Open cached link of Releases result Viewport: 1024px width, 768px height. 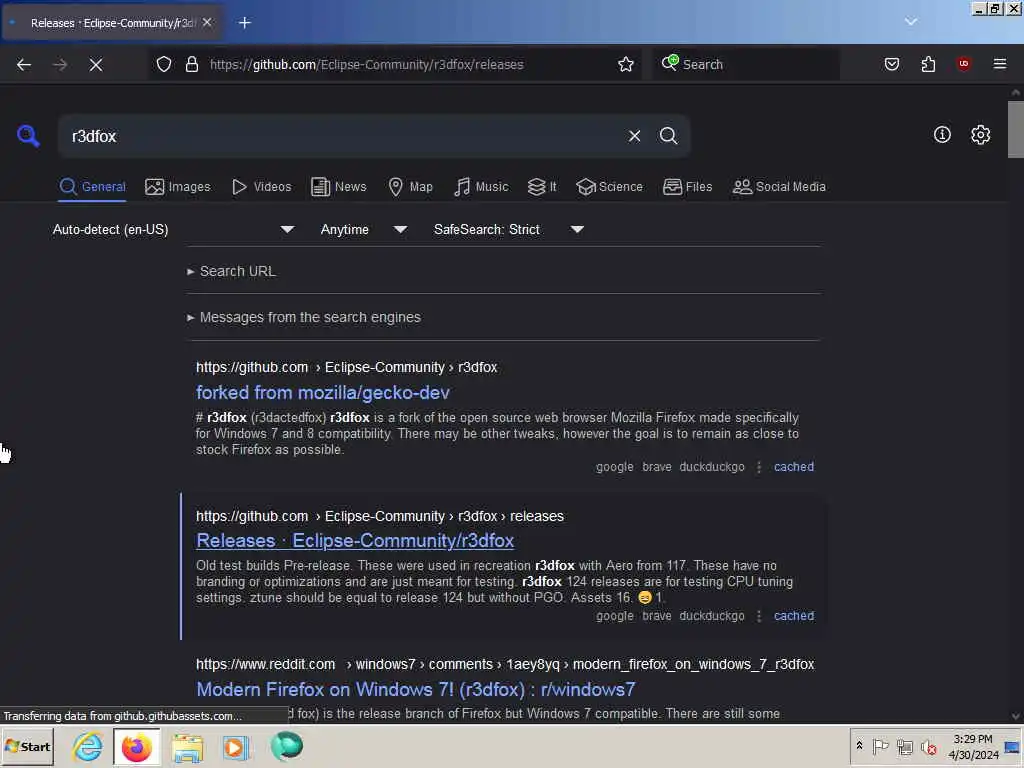coord(793,616)
